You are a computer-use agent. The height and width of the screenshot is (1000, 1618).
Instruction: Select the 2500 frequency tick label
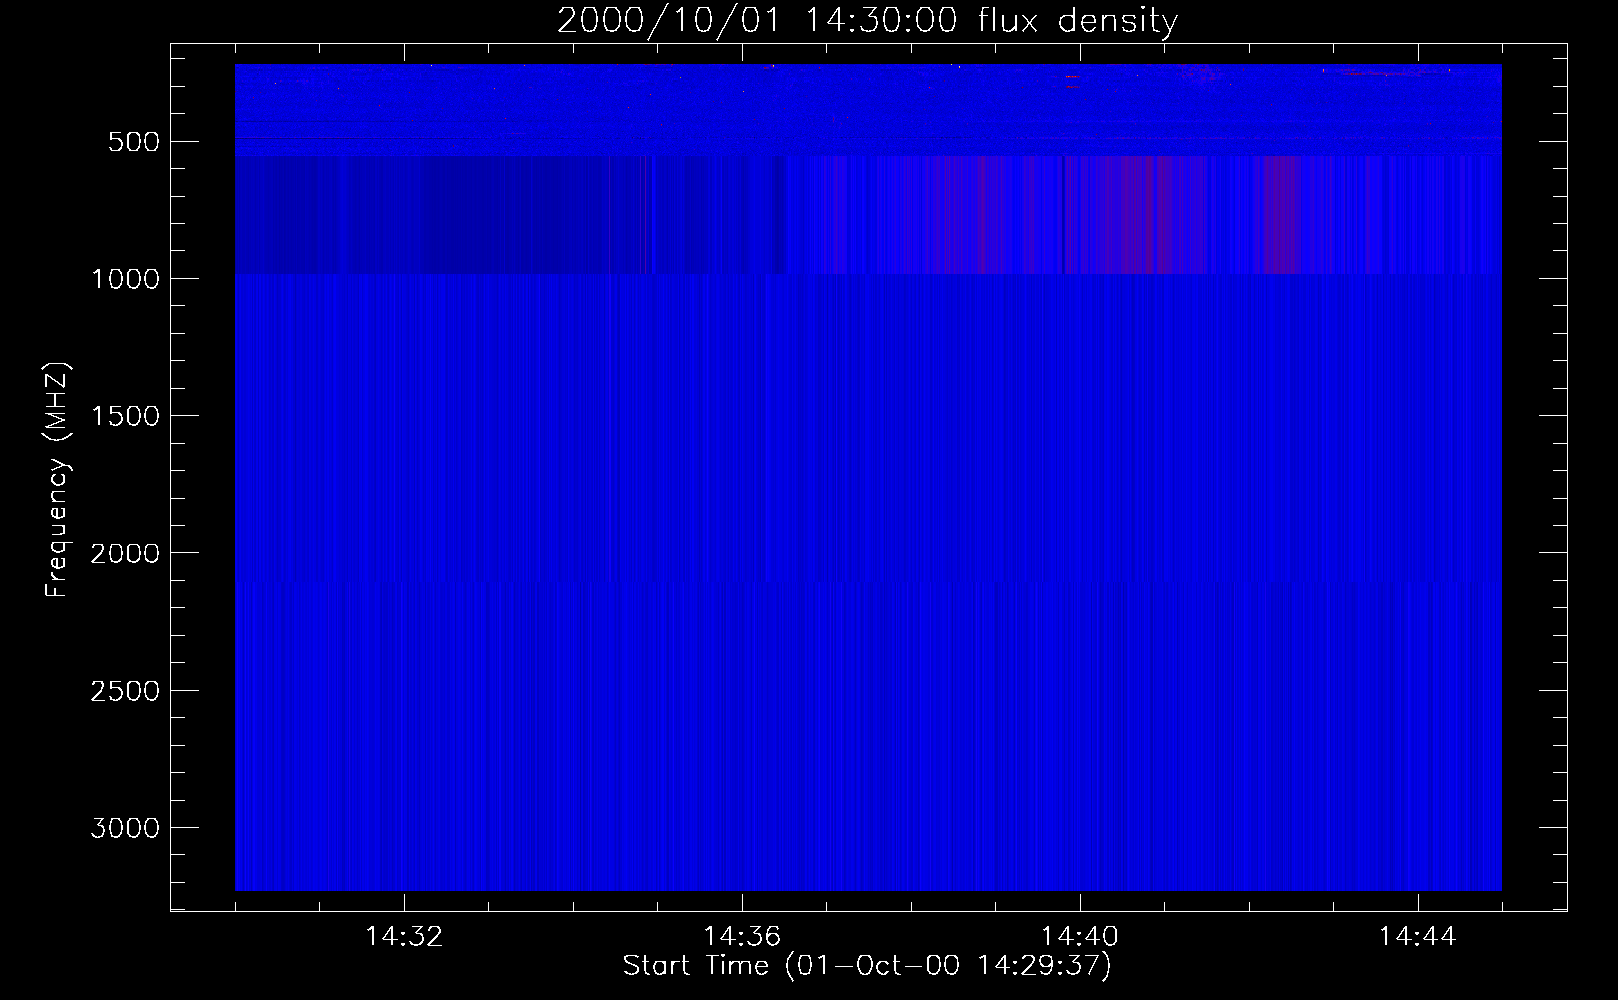125,691
